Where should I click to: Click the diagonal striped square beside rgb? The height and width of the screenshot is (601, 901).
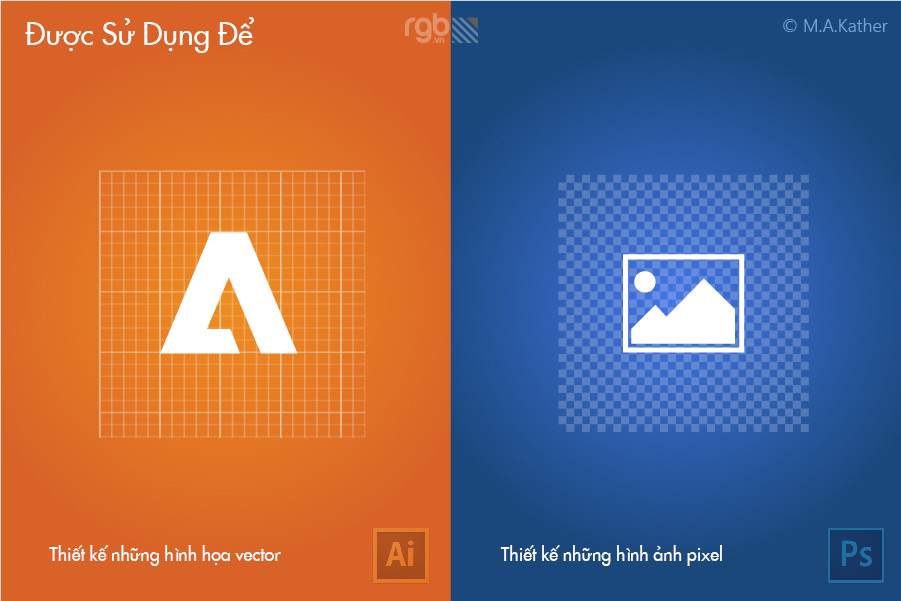pyautogui.click(x=465, y=30)
